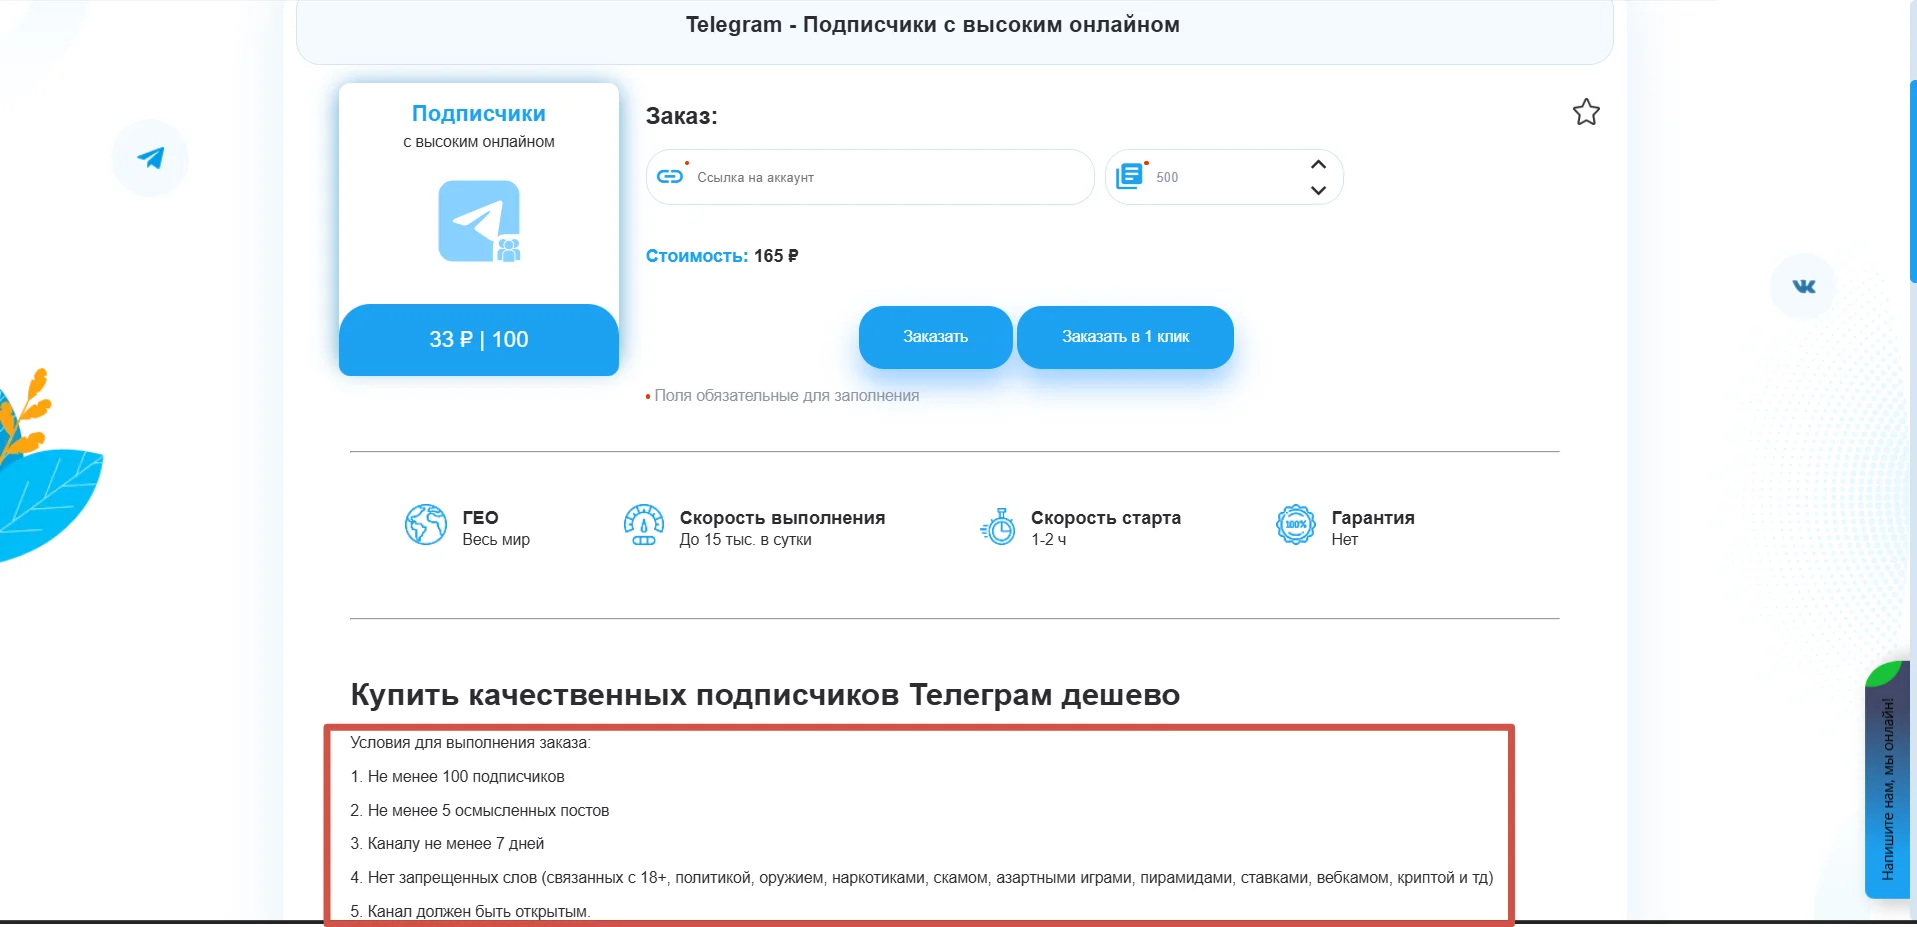This screenshot has height=927, width=1917.
Task: Click the quantity field showing 500
Action: click(1224, 177)
